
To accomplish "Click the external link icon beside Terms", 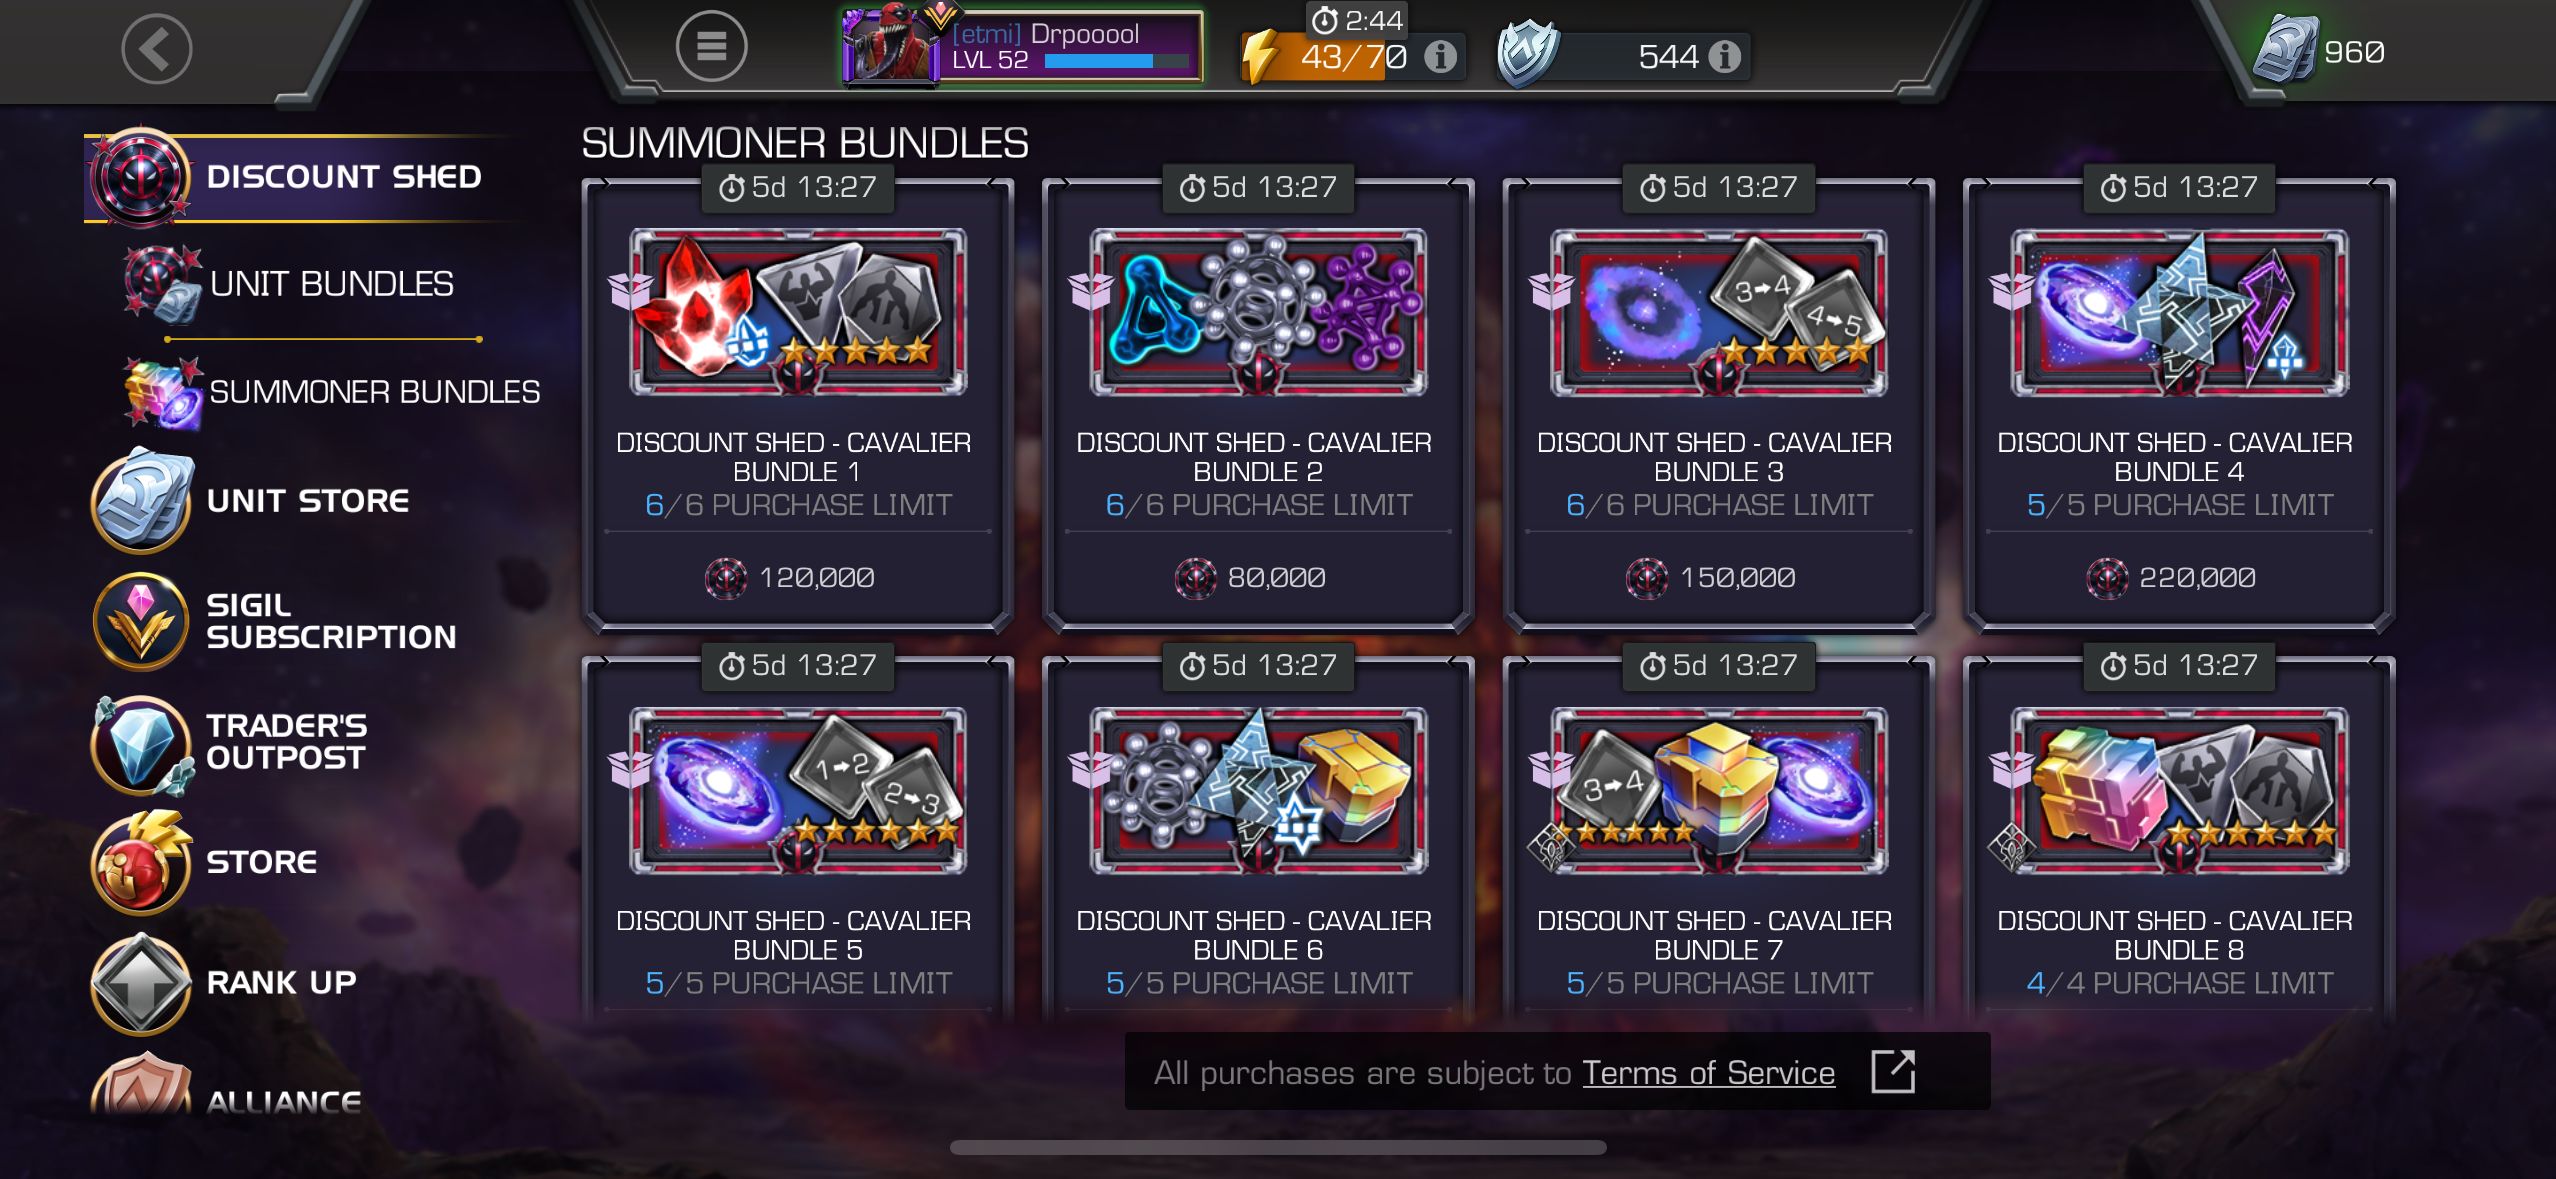I will pos(1893,1072).
